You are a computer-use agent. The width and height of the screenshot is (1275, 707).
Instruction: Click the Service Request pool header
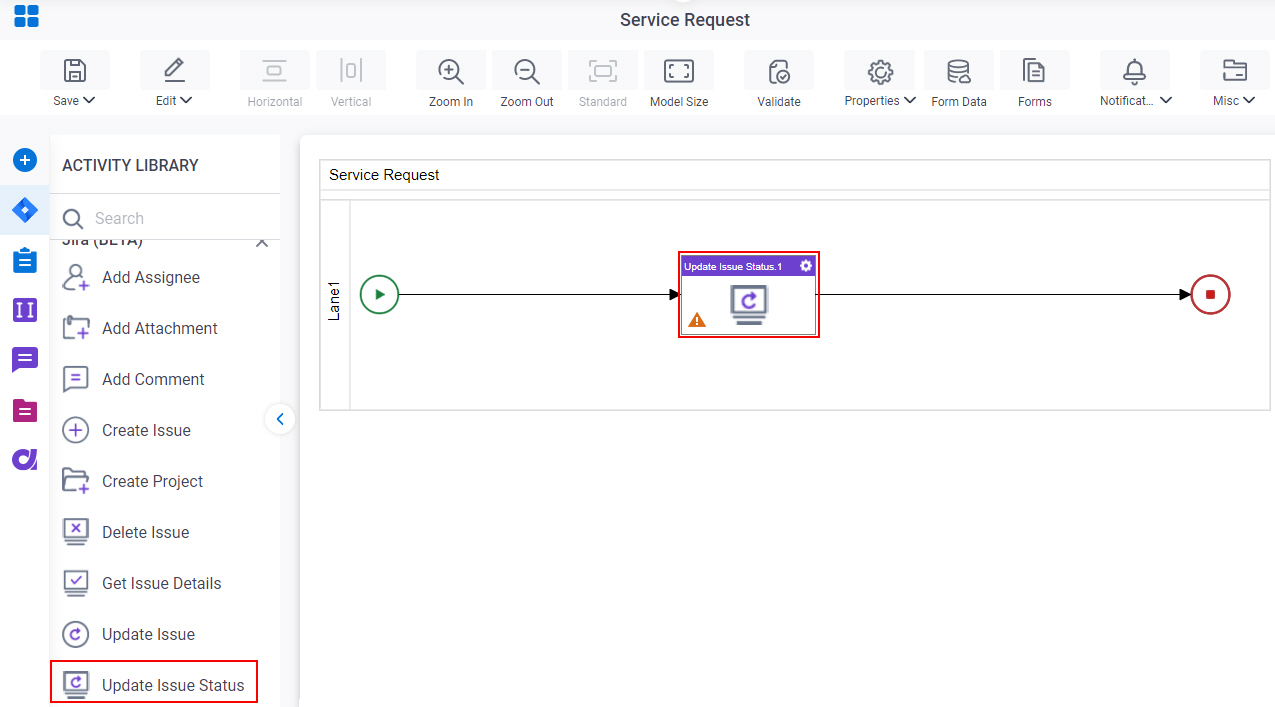coord(795,174)
